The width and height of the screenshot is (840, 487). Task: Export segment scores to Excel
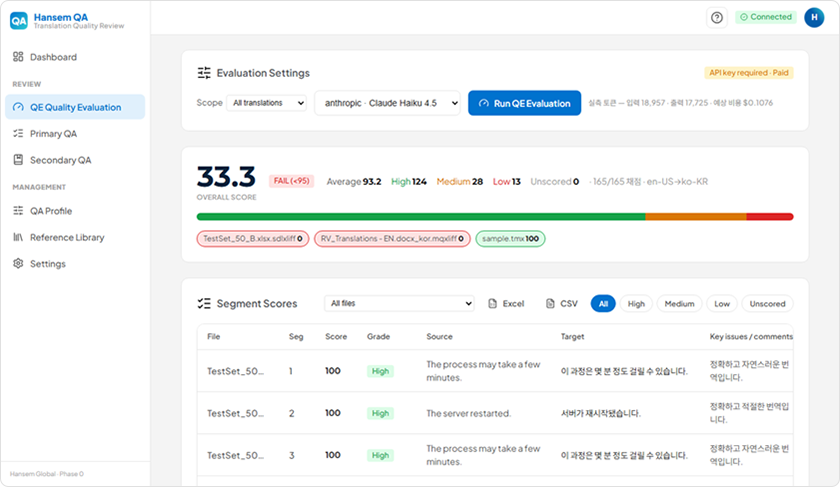(x=506, y=304)
